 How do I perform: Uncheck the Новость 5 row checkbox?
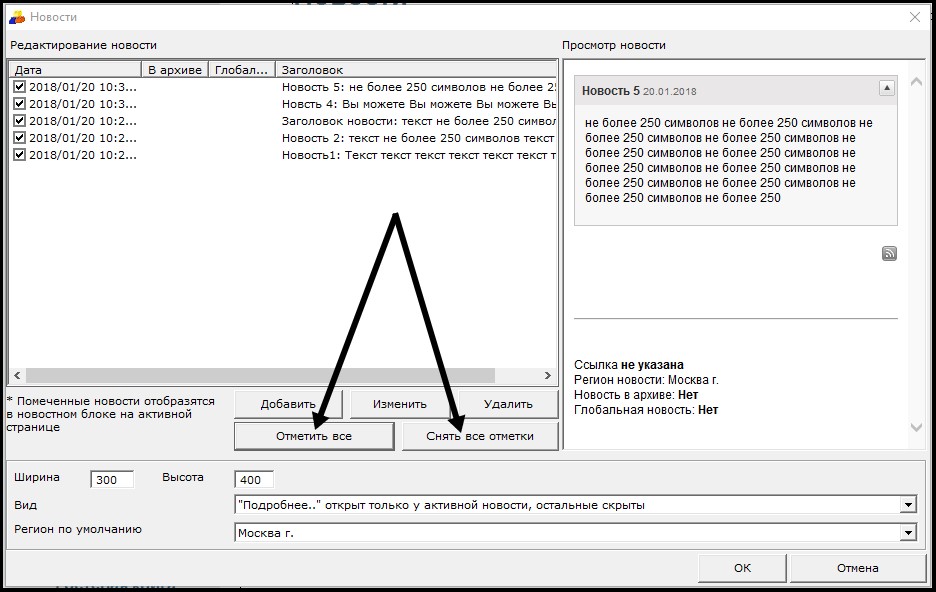(x=19, y=87)
